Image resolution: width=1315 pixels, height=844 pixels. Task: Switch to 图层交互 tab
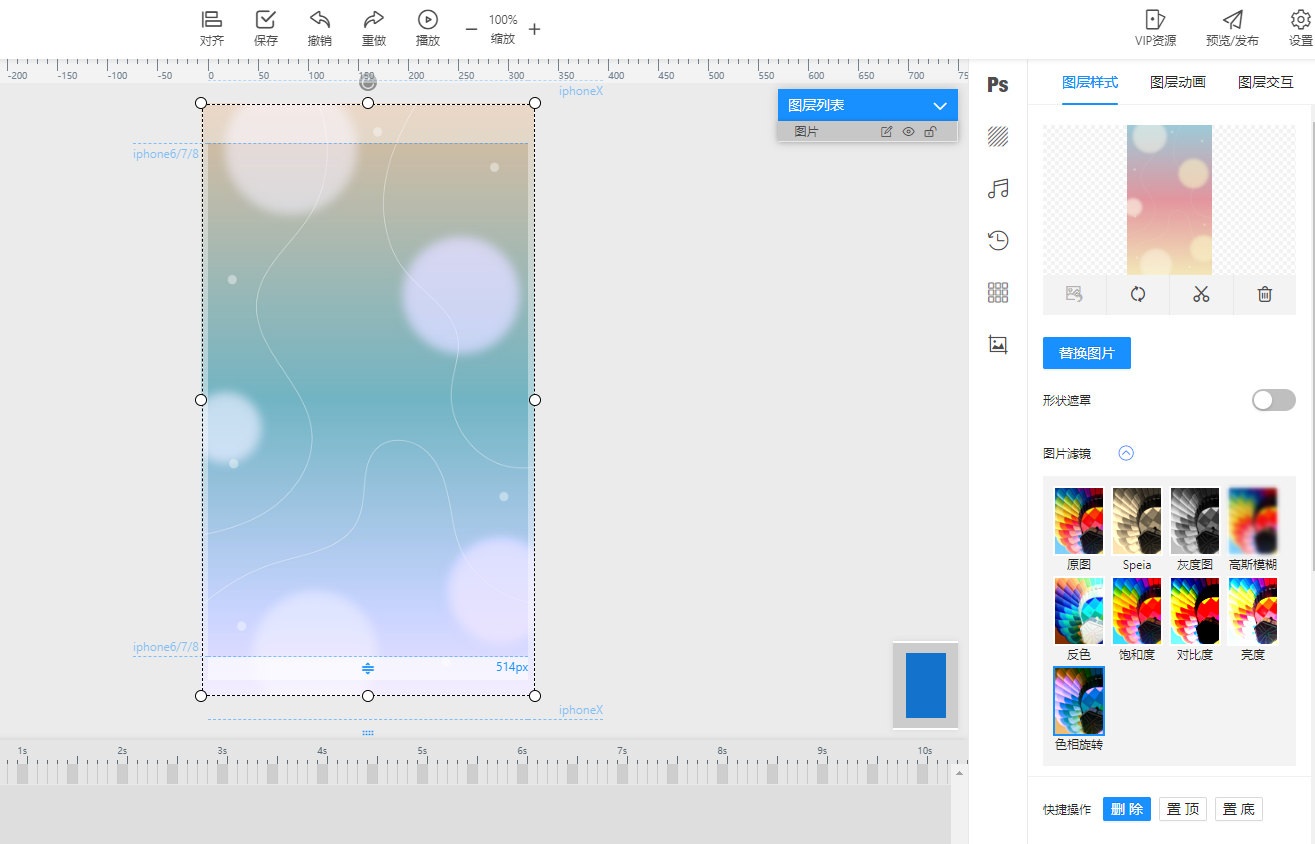[1266, 83]
